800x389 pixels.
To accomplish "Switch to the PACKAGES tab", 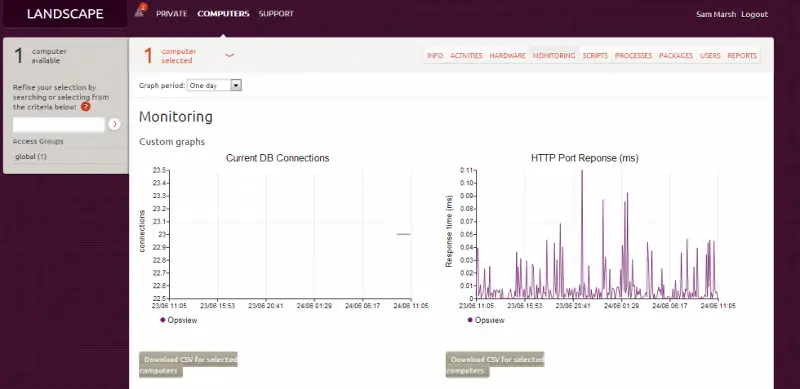I will 676,56.
